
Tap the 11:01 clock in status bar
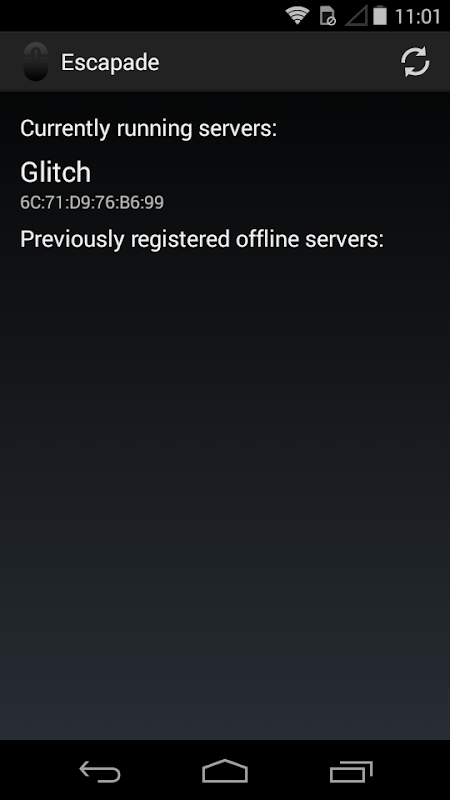point(417,16)
